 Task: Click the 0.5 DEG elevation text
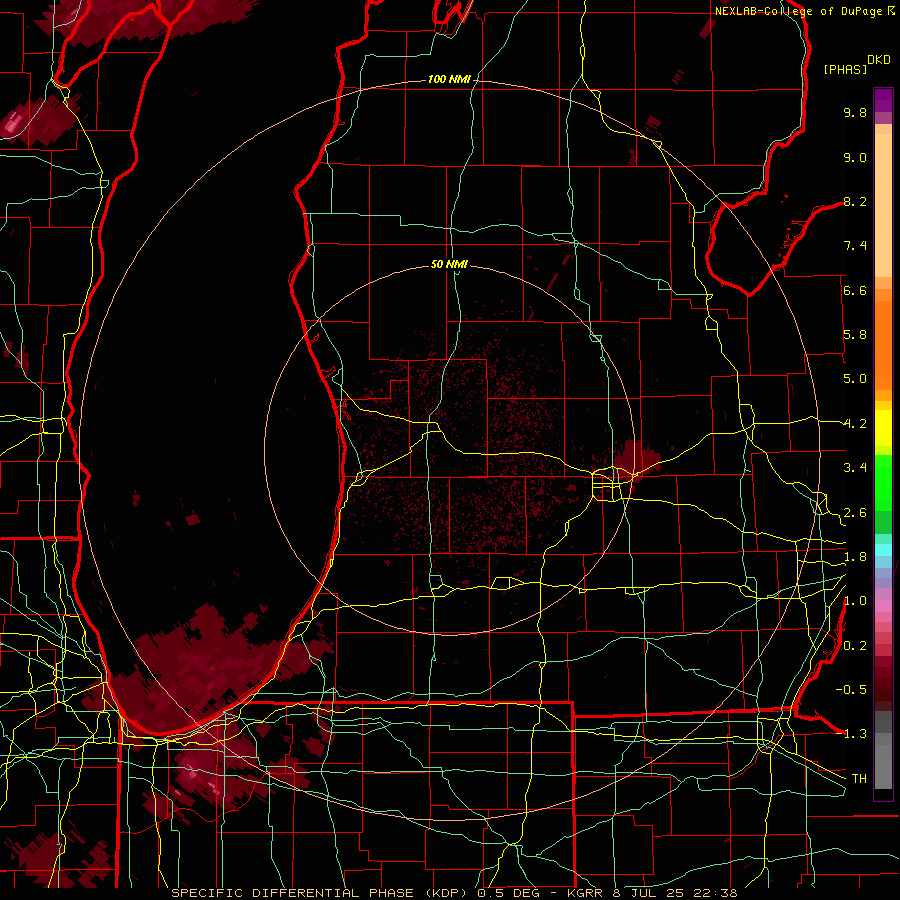(509, 893)
